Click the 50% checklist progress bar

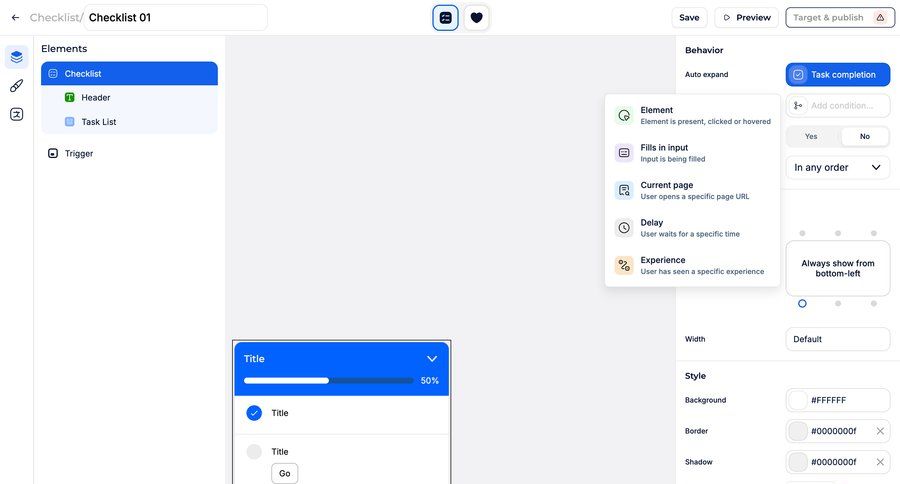328,381
